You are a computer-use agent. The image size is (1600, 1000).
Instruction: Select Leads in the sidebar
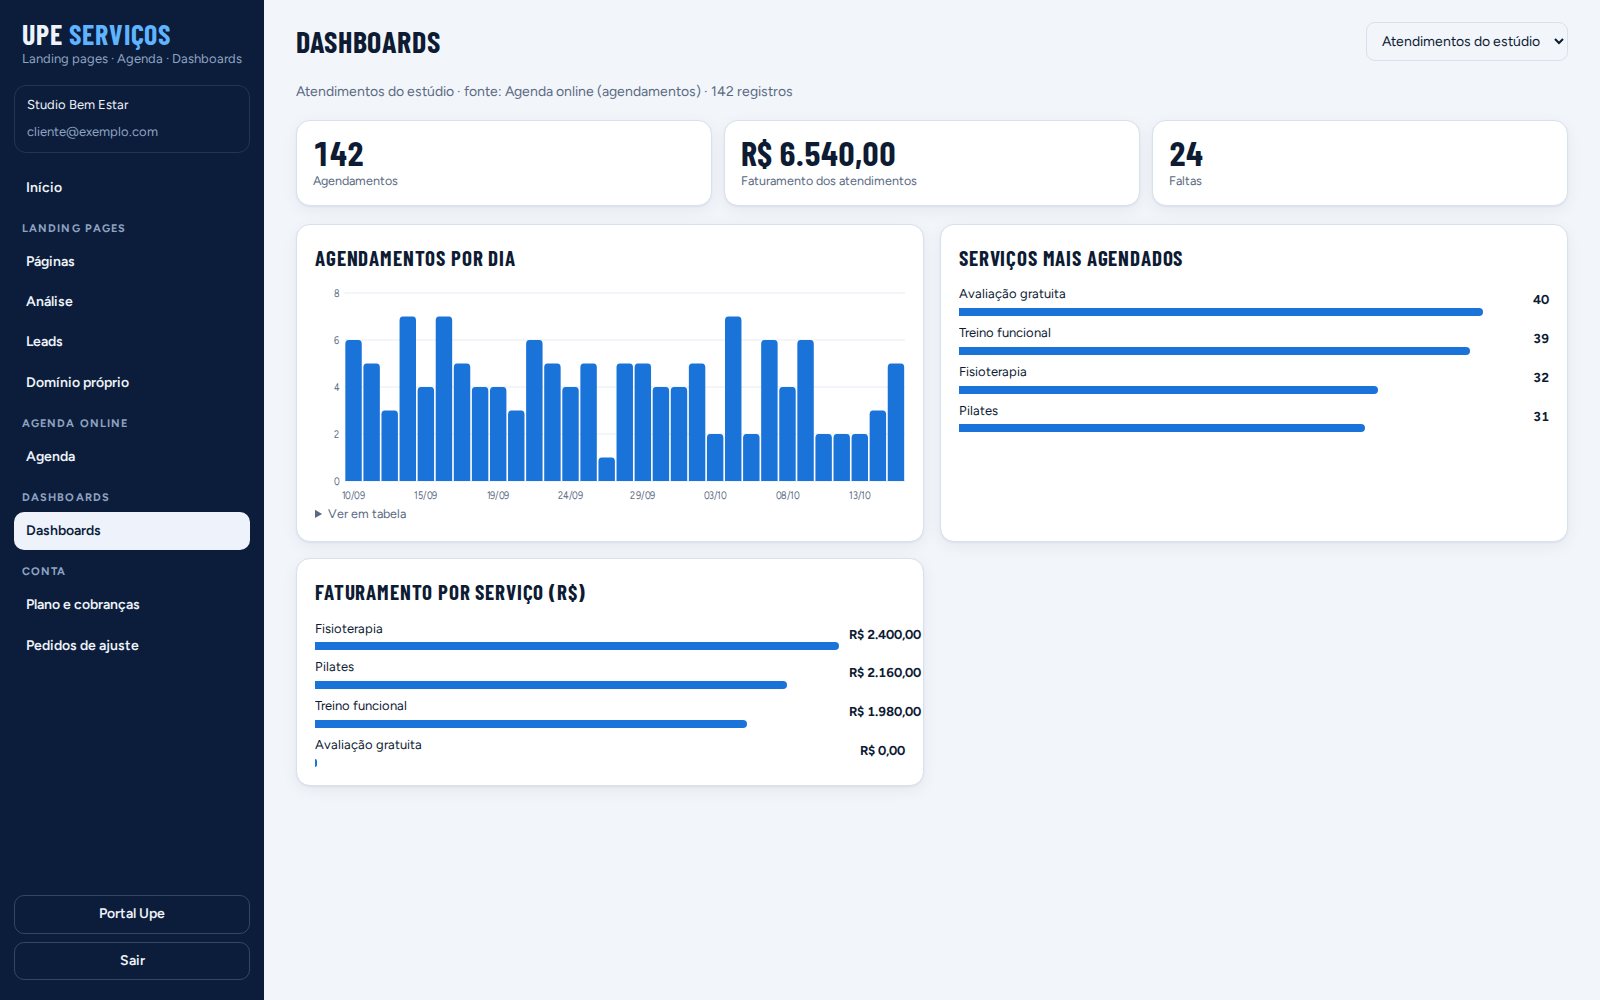point(132,341)
